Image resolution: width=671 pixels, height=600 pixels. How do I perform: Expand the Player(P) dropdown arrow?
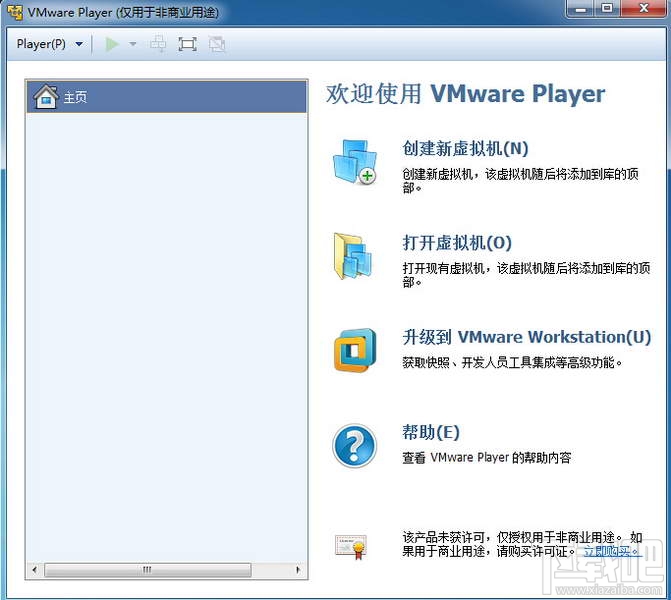[79, 44]
